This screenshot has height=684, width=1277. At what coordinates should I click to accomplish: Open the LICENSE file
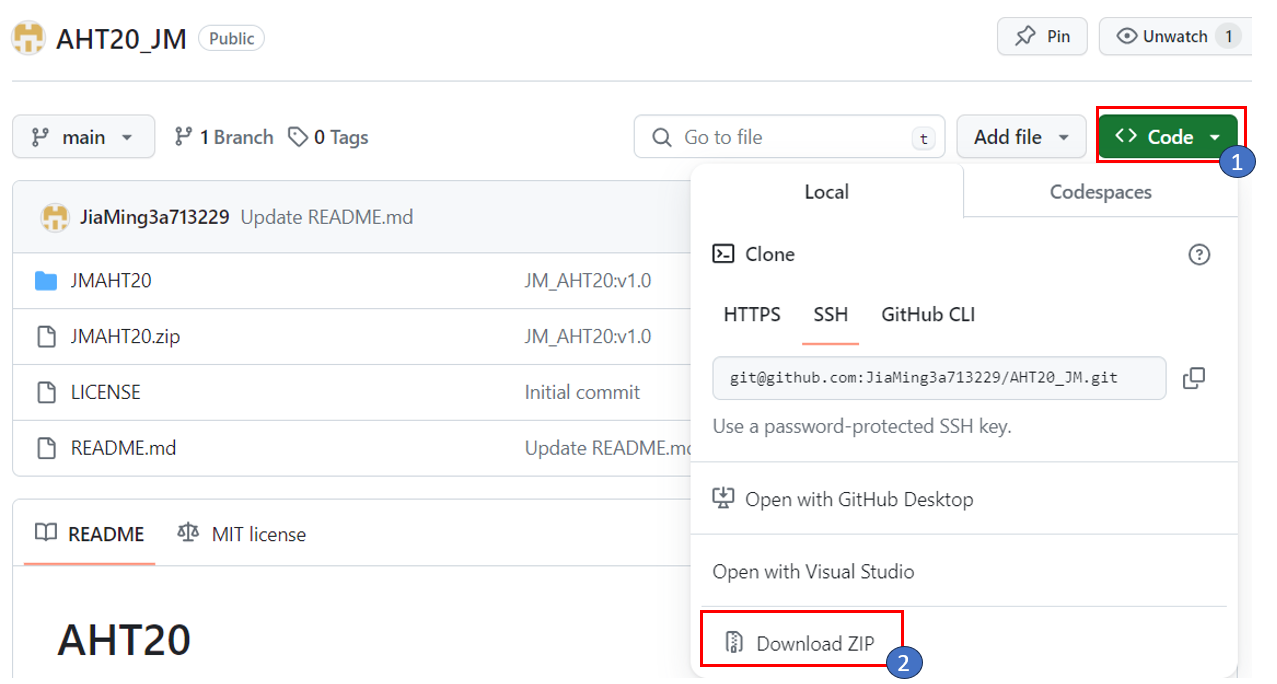[x=105, y=392]
